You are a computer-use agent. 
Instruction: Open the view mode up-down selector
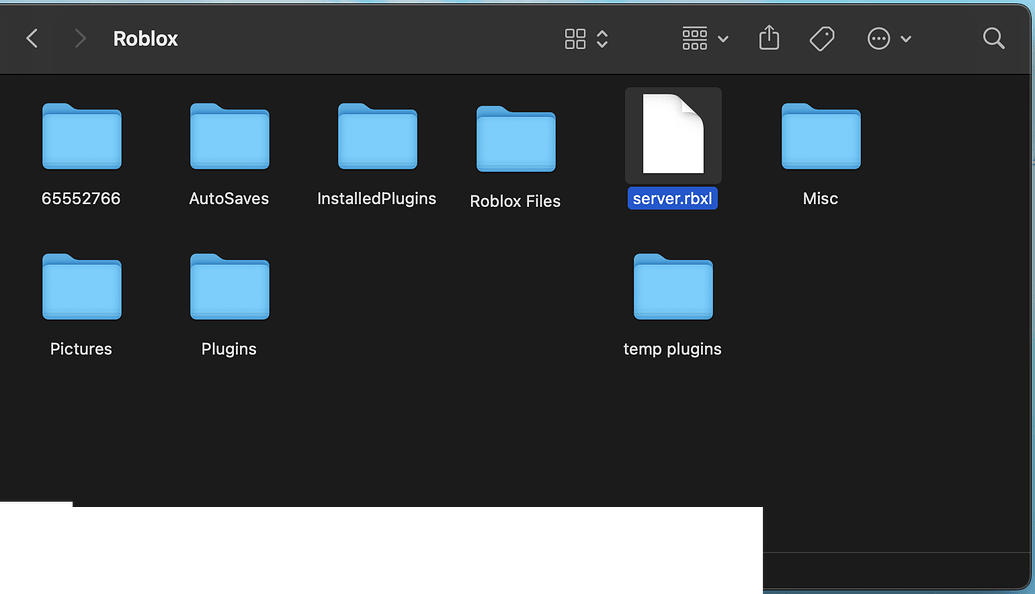click(602, 38)
